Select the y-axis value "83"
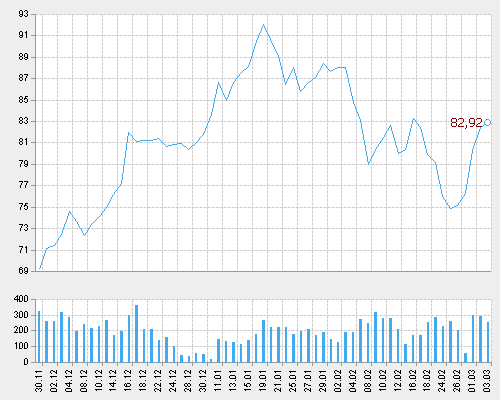 [x=24, y=121]
